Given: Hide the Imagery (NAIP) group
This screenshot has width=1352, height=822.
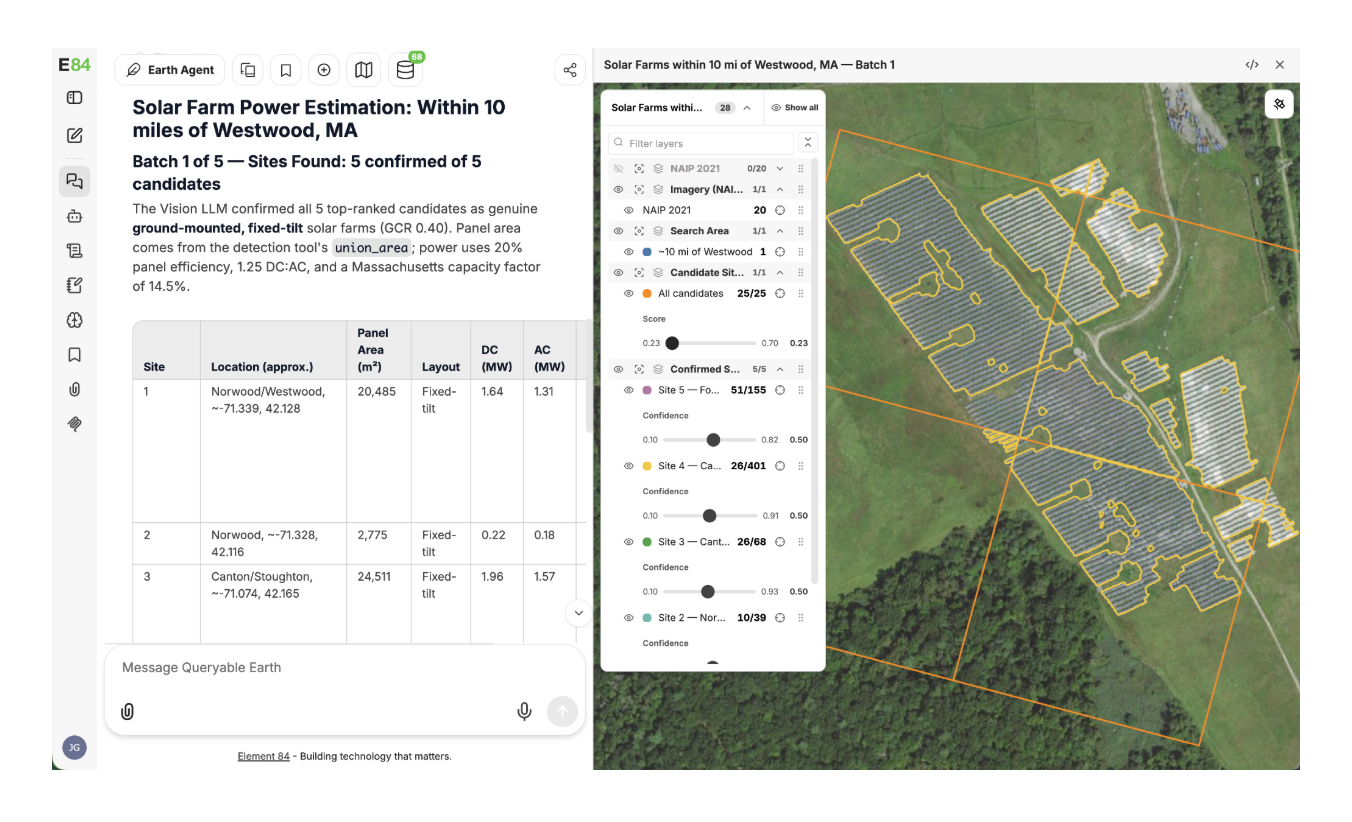Looking at the screenshot, I should coord(618,189).
